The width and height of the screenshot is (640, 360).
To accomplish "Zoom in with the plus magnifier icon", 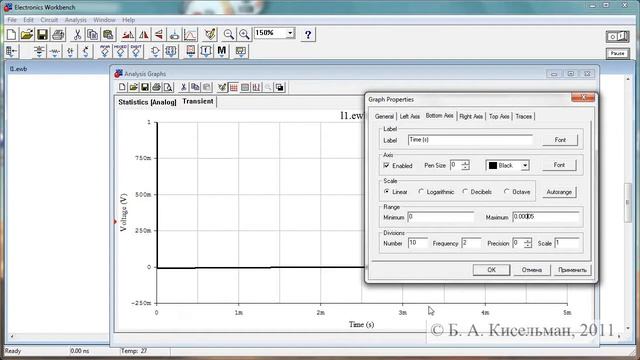I will (244, 35).
